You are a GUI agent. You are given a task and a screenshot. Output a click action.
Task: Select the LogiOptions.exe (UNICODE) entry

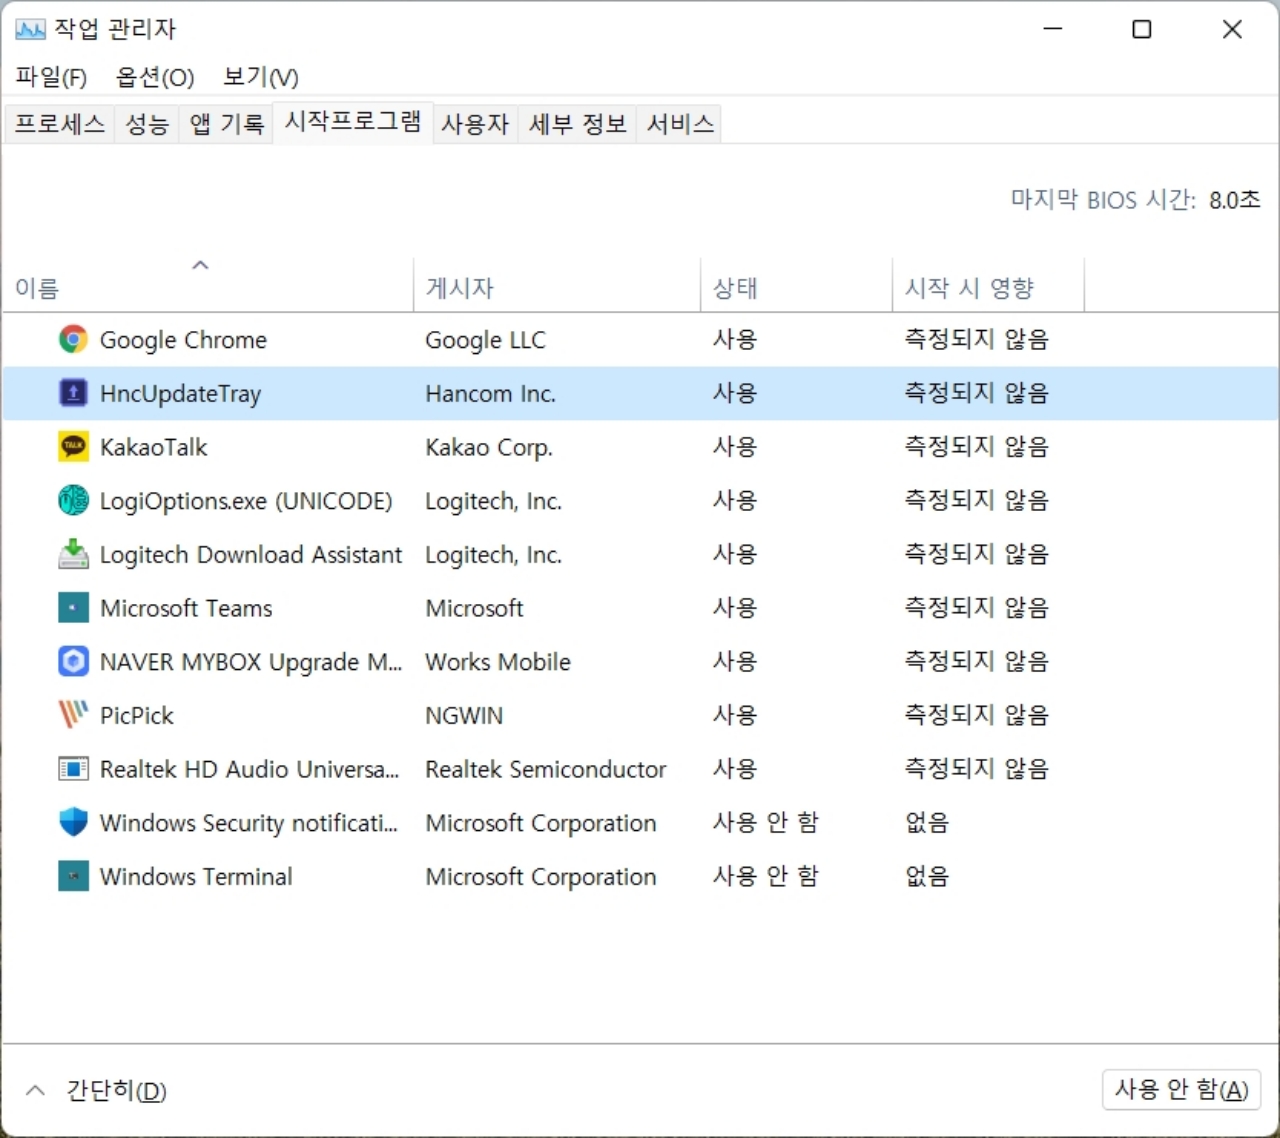pos(246,500)
